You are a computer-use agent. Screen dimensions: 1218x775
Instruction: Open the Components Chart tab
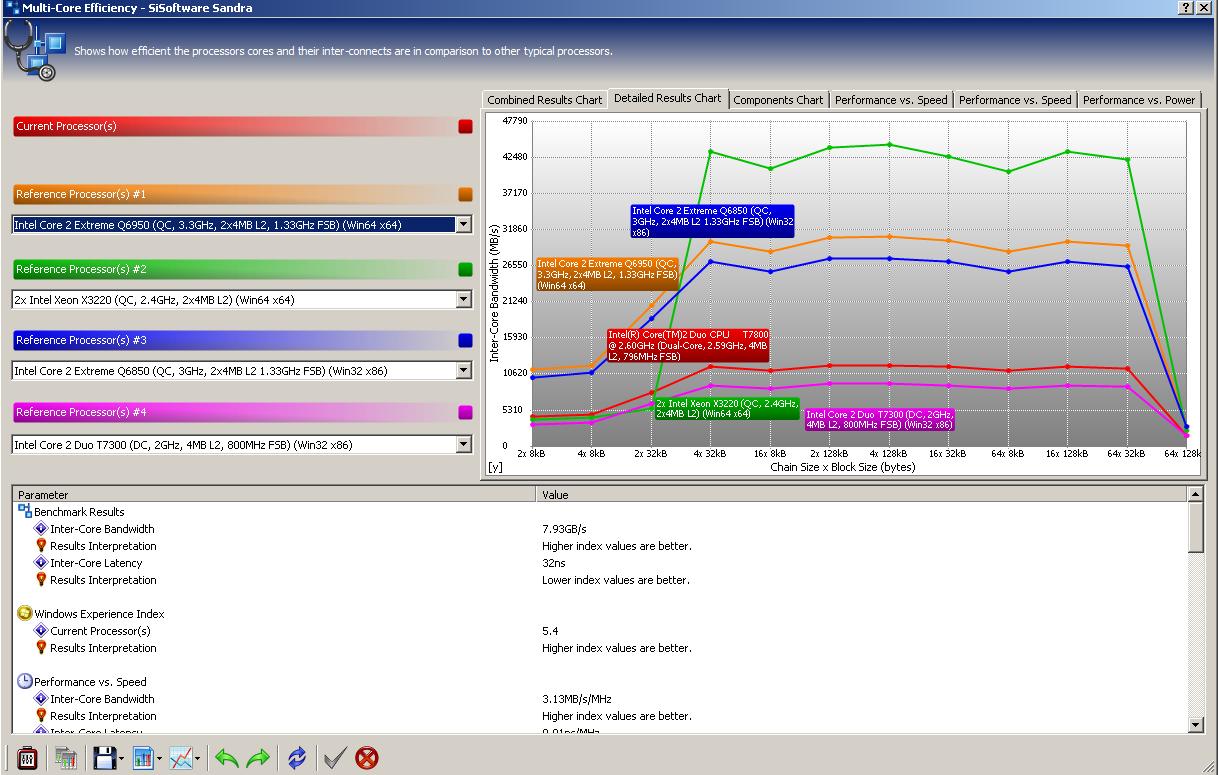point(778,100)
